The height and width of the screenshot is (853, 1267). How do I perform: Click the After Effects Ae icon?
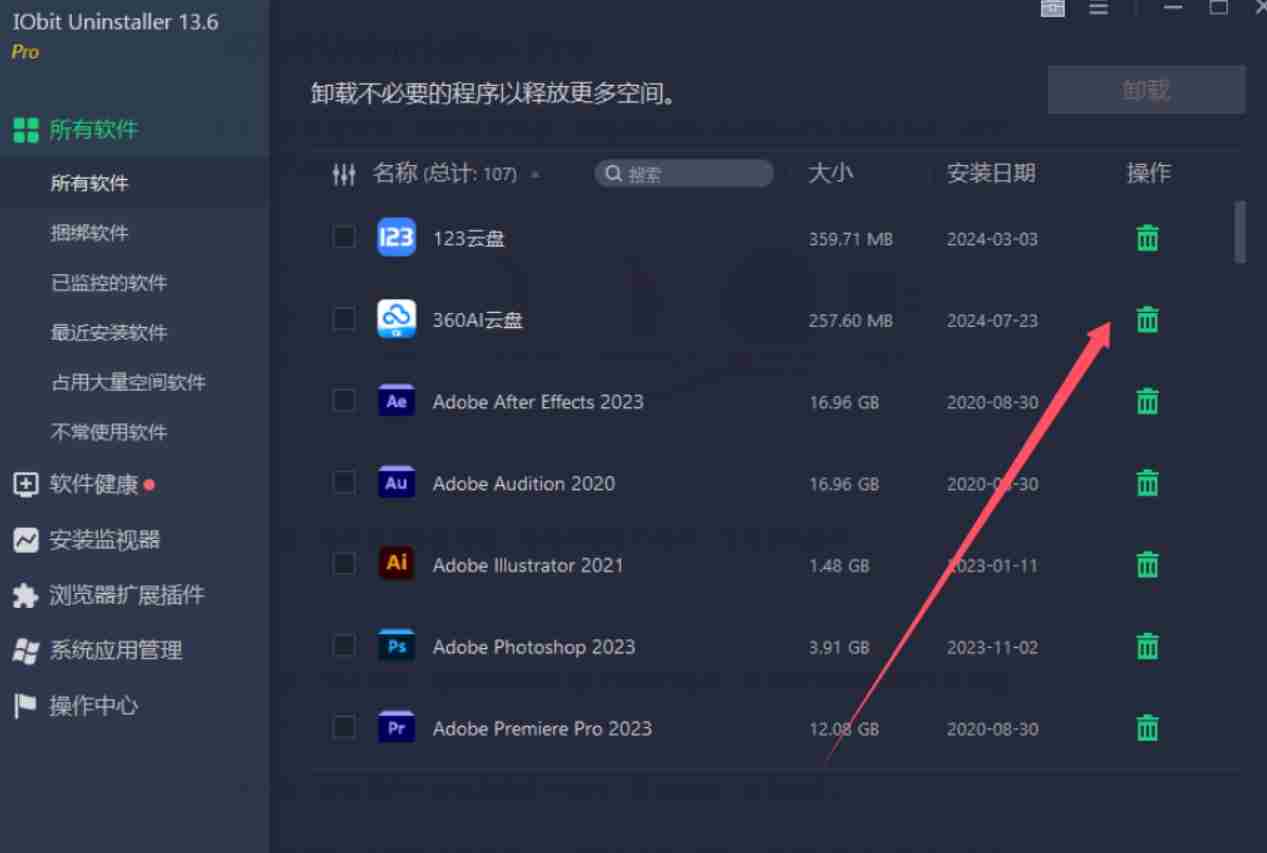pyautogui.click(x=396, y=402)
